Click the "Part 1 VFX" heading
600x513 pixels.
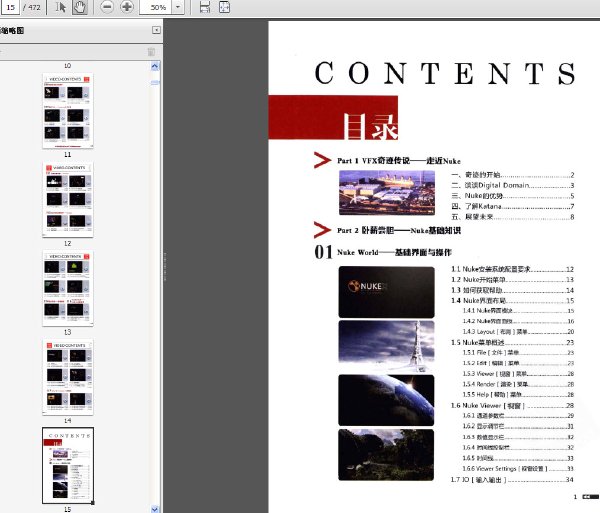pyautogui.click(x=399, y=161)
